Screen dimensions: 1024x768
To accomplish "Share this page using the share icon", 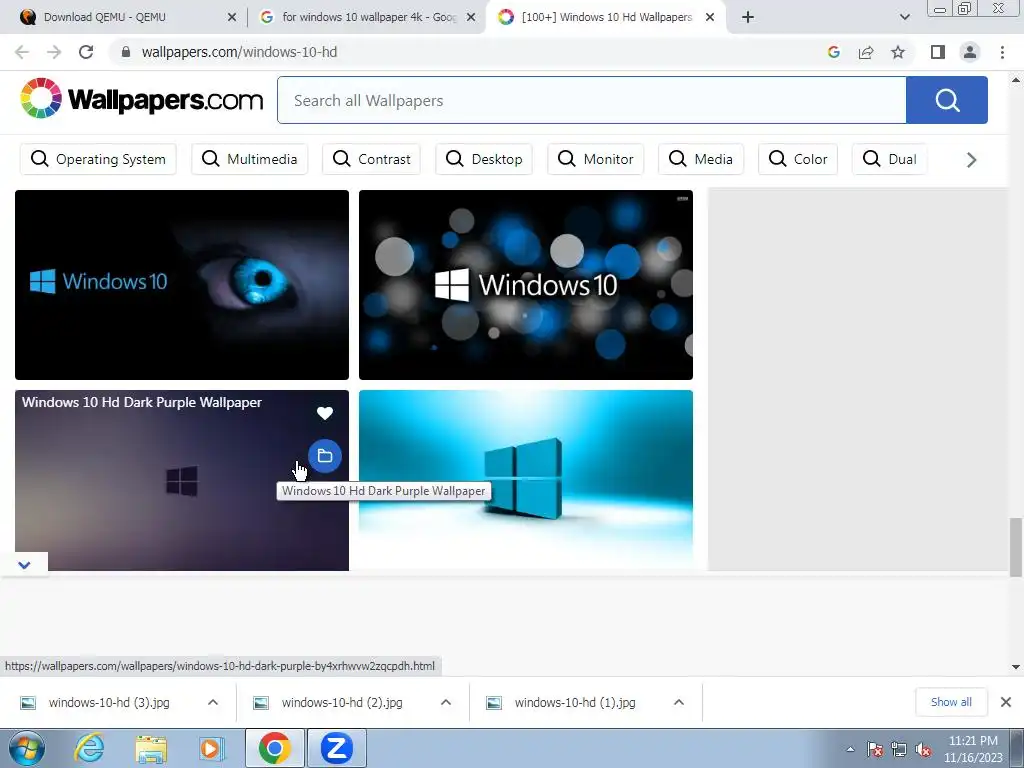I will click(866, 52).
